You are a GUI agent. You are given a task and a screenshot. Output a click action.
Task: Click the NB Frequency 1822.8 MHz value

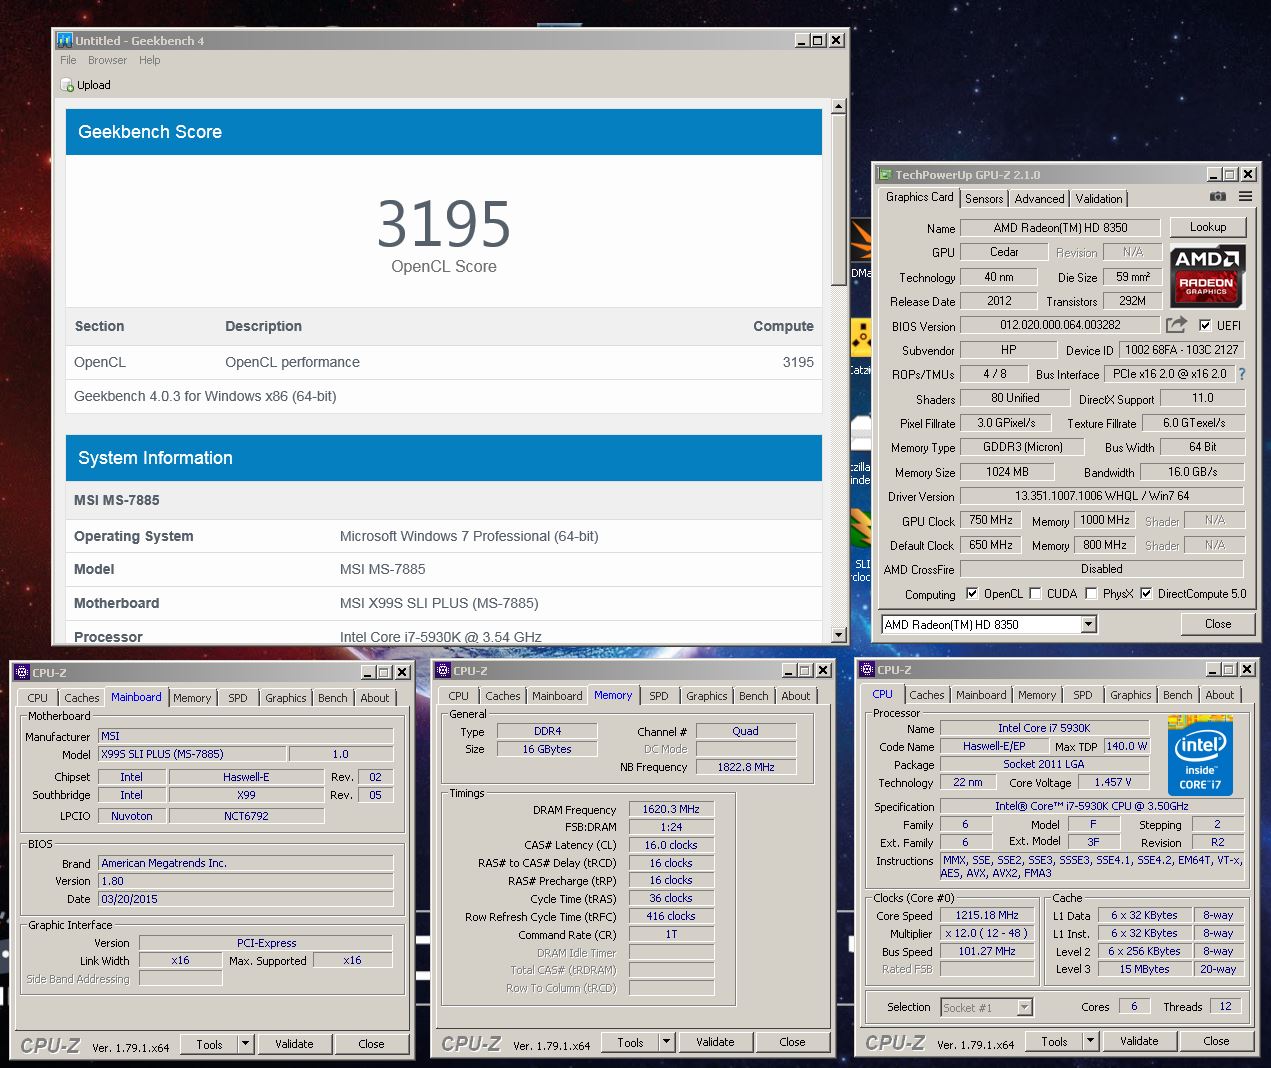pos(746,767)
